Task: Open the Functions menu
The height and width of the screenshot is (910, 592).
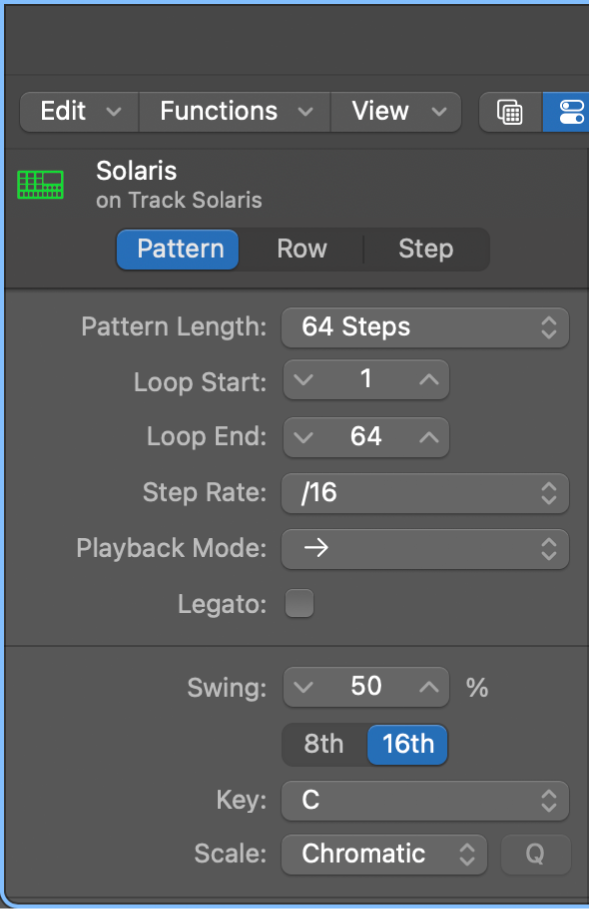Action: [233, 112]
